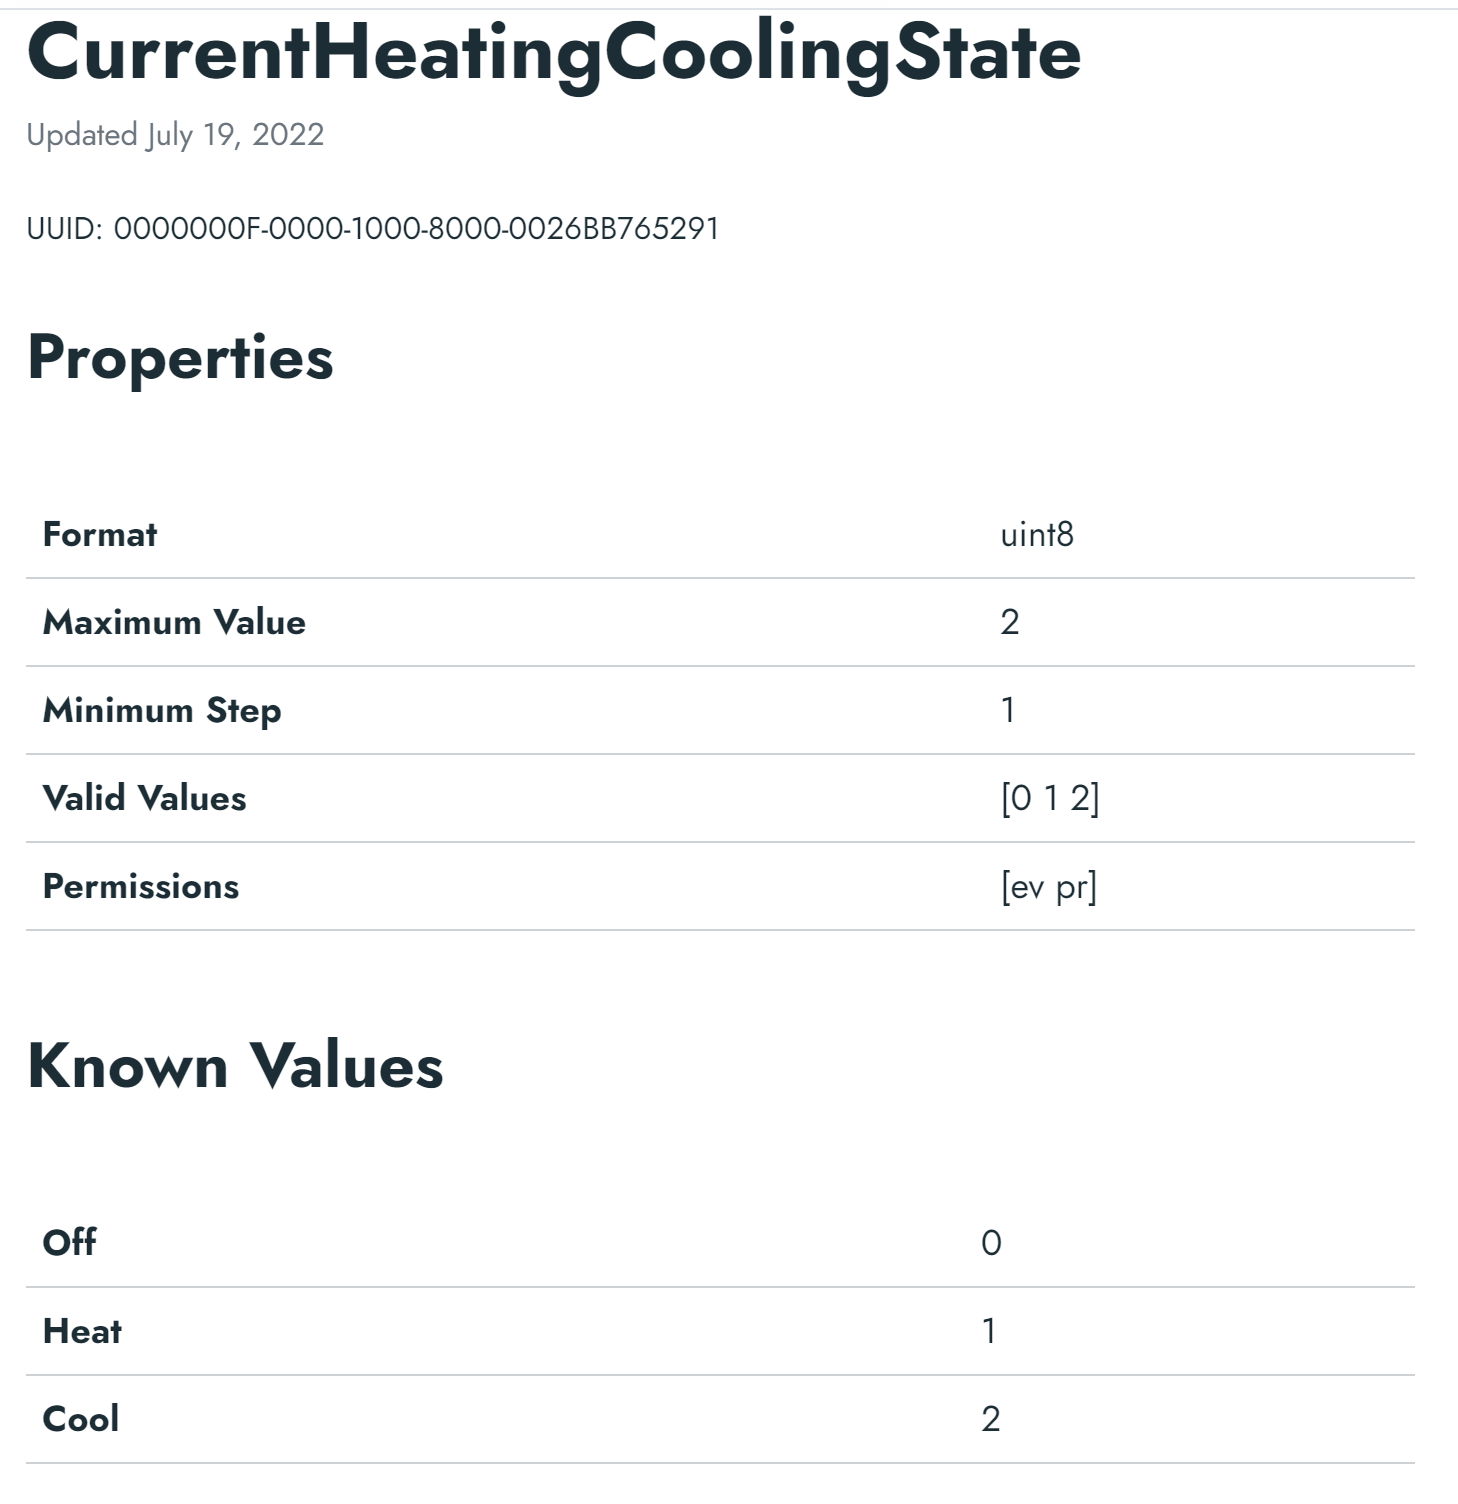Click the value 2 beside Maximum Value
Image resolution: width=1458 pixels, height=1504 pixels.
(1009, 623)
